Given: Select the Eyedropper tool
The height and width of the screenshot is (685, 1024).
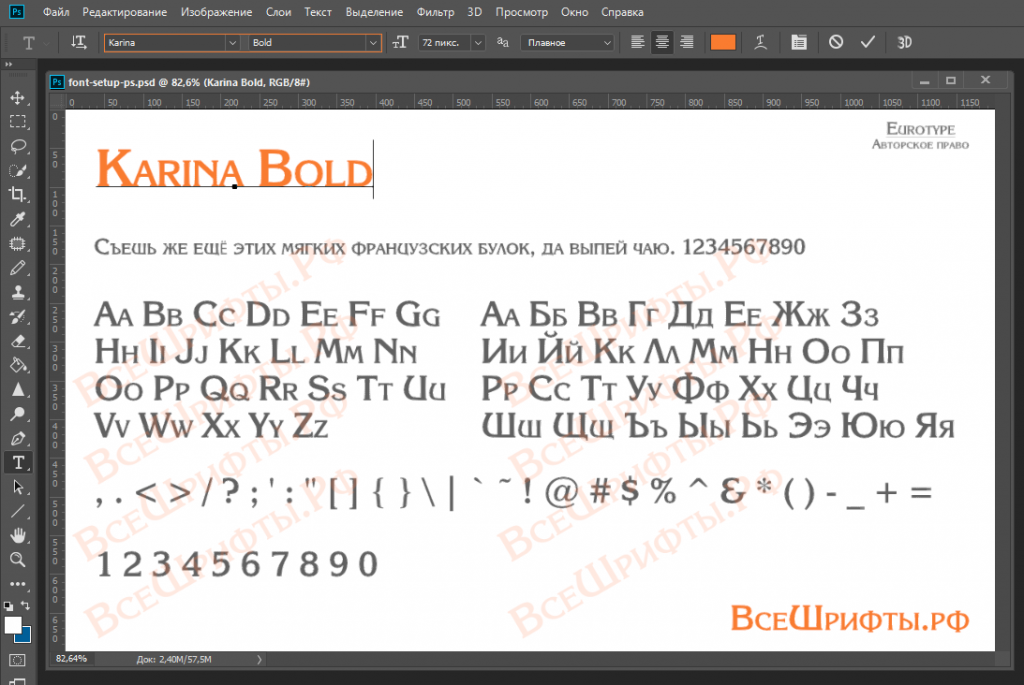Looking at the screenshot, I should tap(18, 219).
